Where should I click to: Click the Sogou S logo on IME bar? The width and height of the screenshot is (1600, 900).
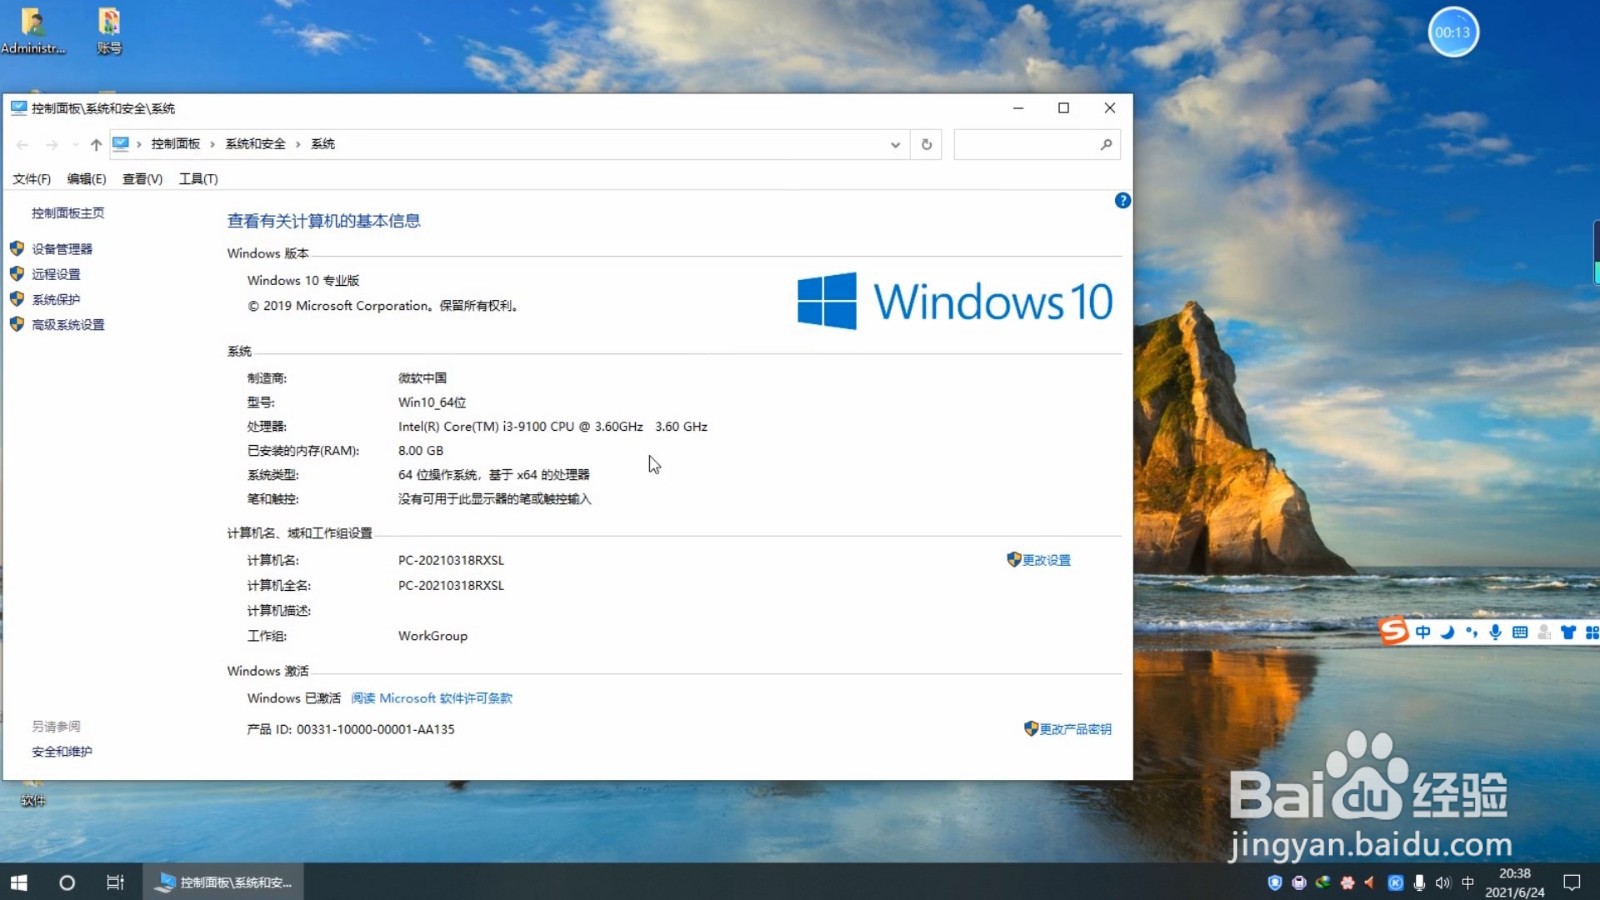click(1394, 631)
